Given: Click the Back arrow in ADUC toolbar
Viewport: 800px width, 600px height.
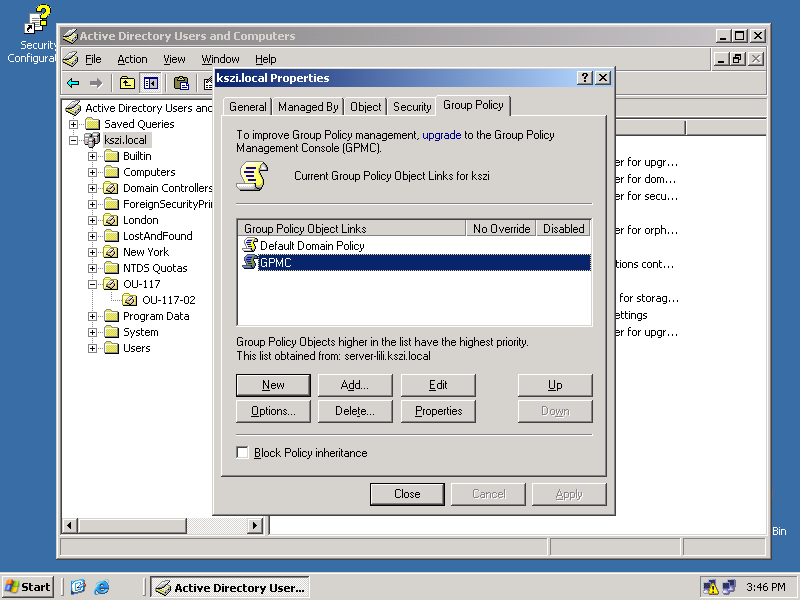Looking at the screenshot, I should 73,83.
